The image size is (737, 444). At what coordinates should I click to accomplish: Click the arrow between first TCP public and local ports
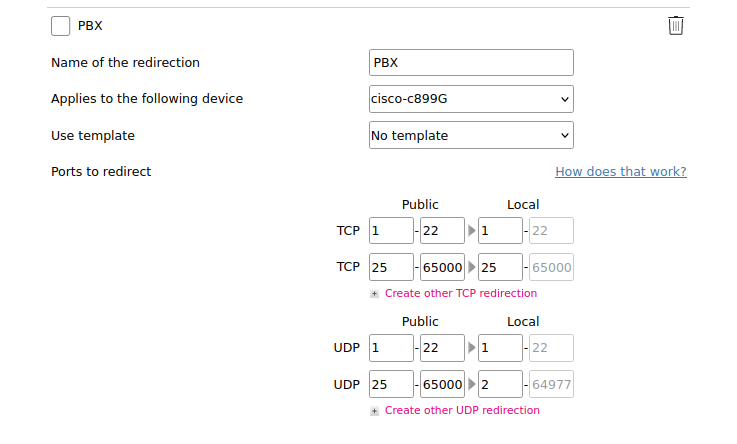pos(471,231)
